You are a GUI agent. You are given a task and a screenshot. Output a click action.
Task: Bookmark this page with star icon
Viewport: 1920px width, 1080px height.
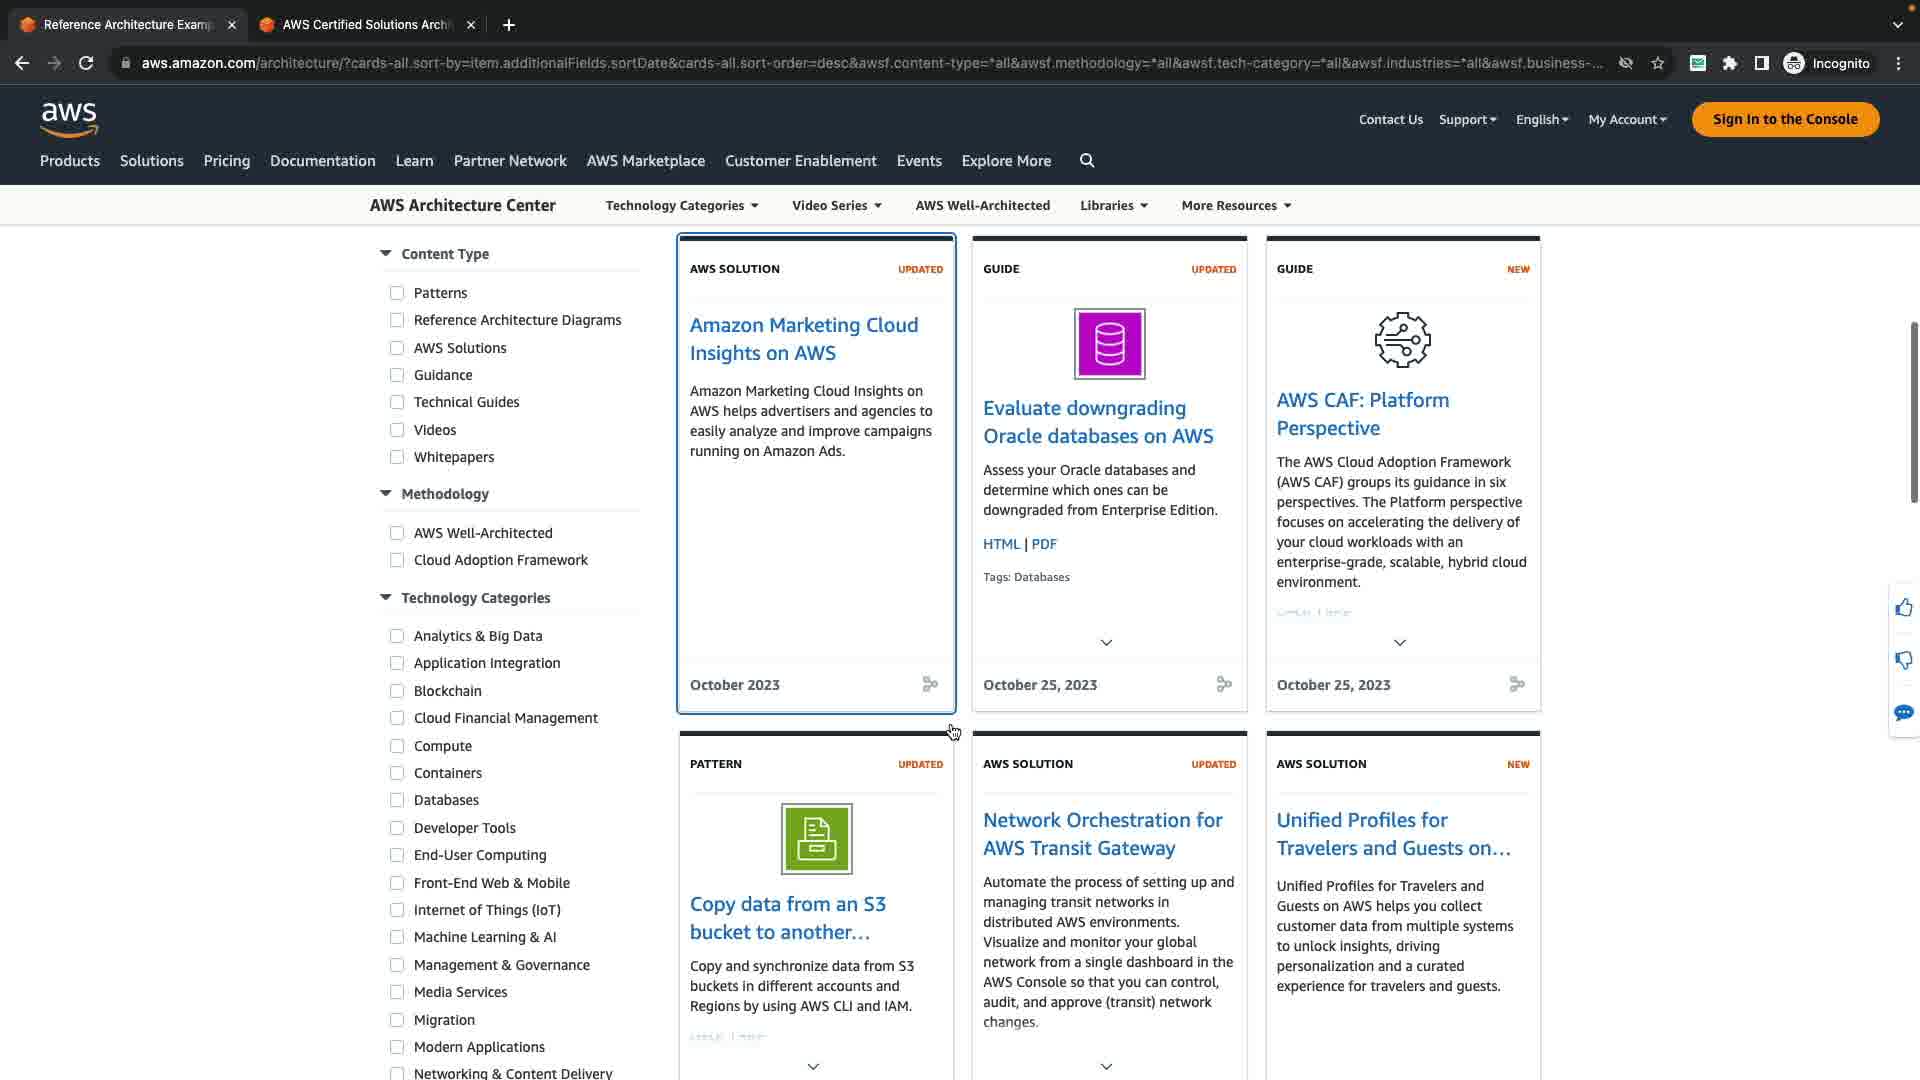[x=1658, y=63]
